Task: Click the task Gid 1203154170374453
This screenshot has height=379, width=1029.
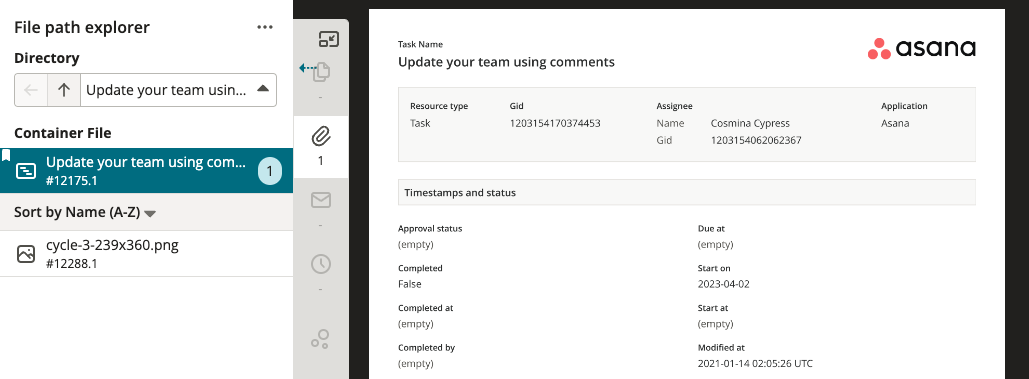Action: pyautogui.click(x=555, y=123)
